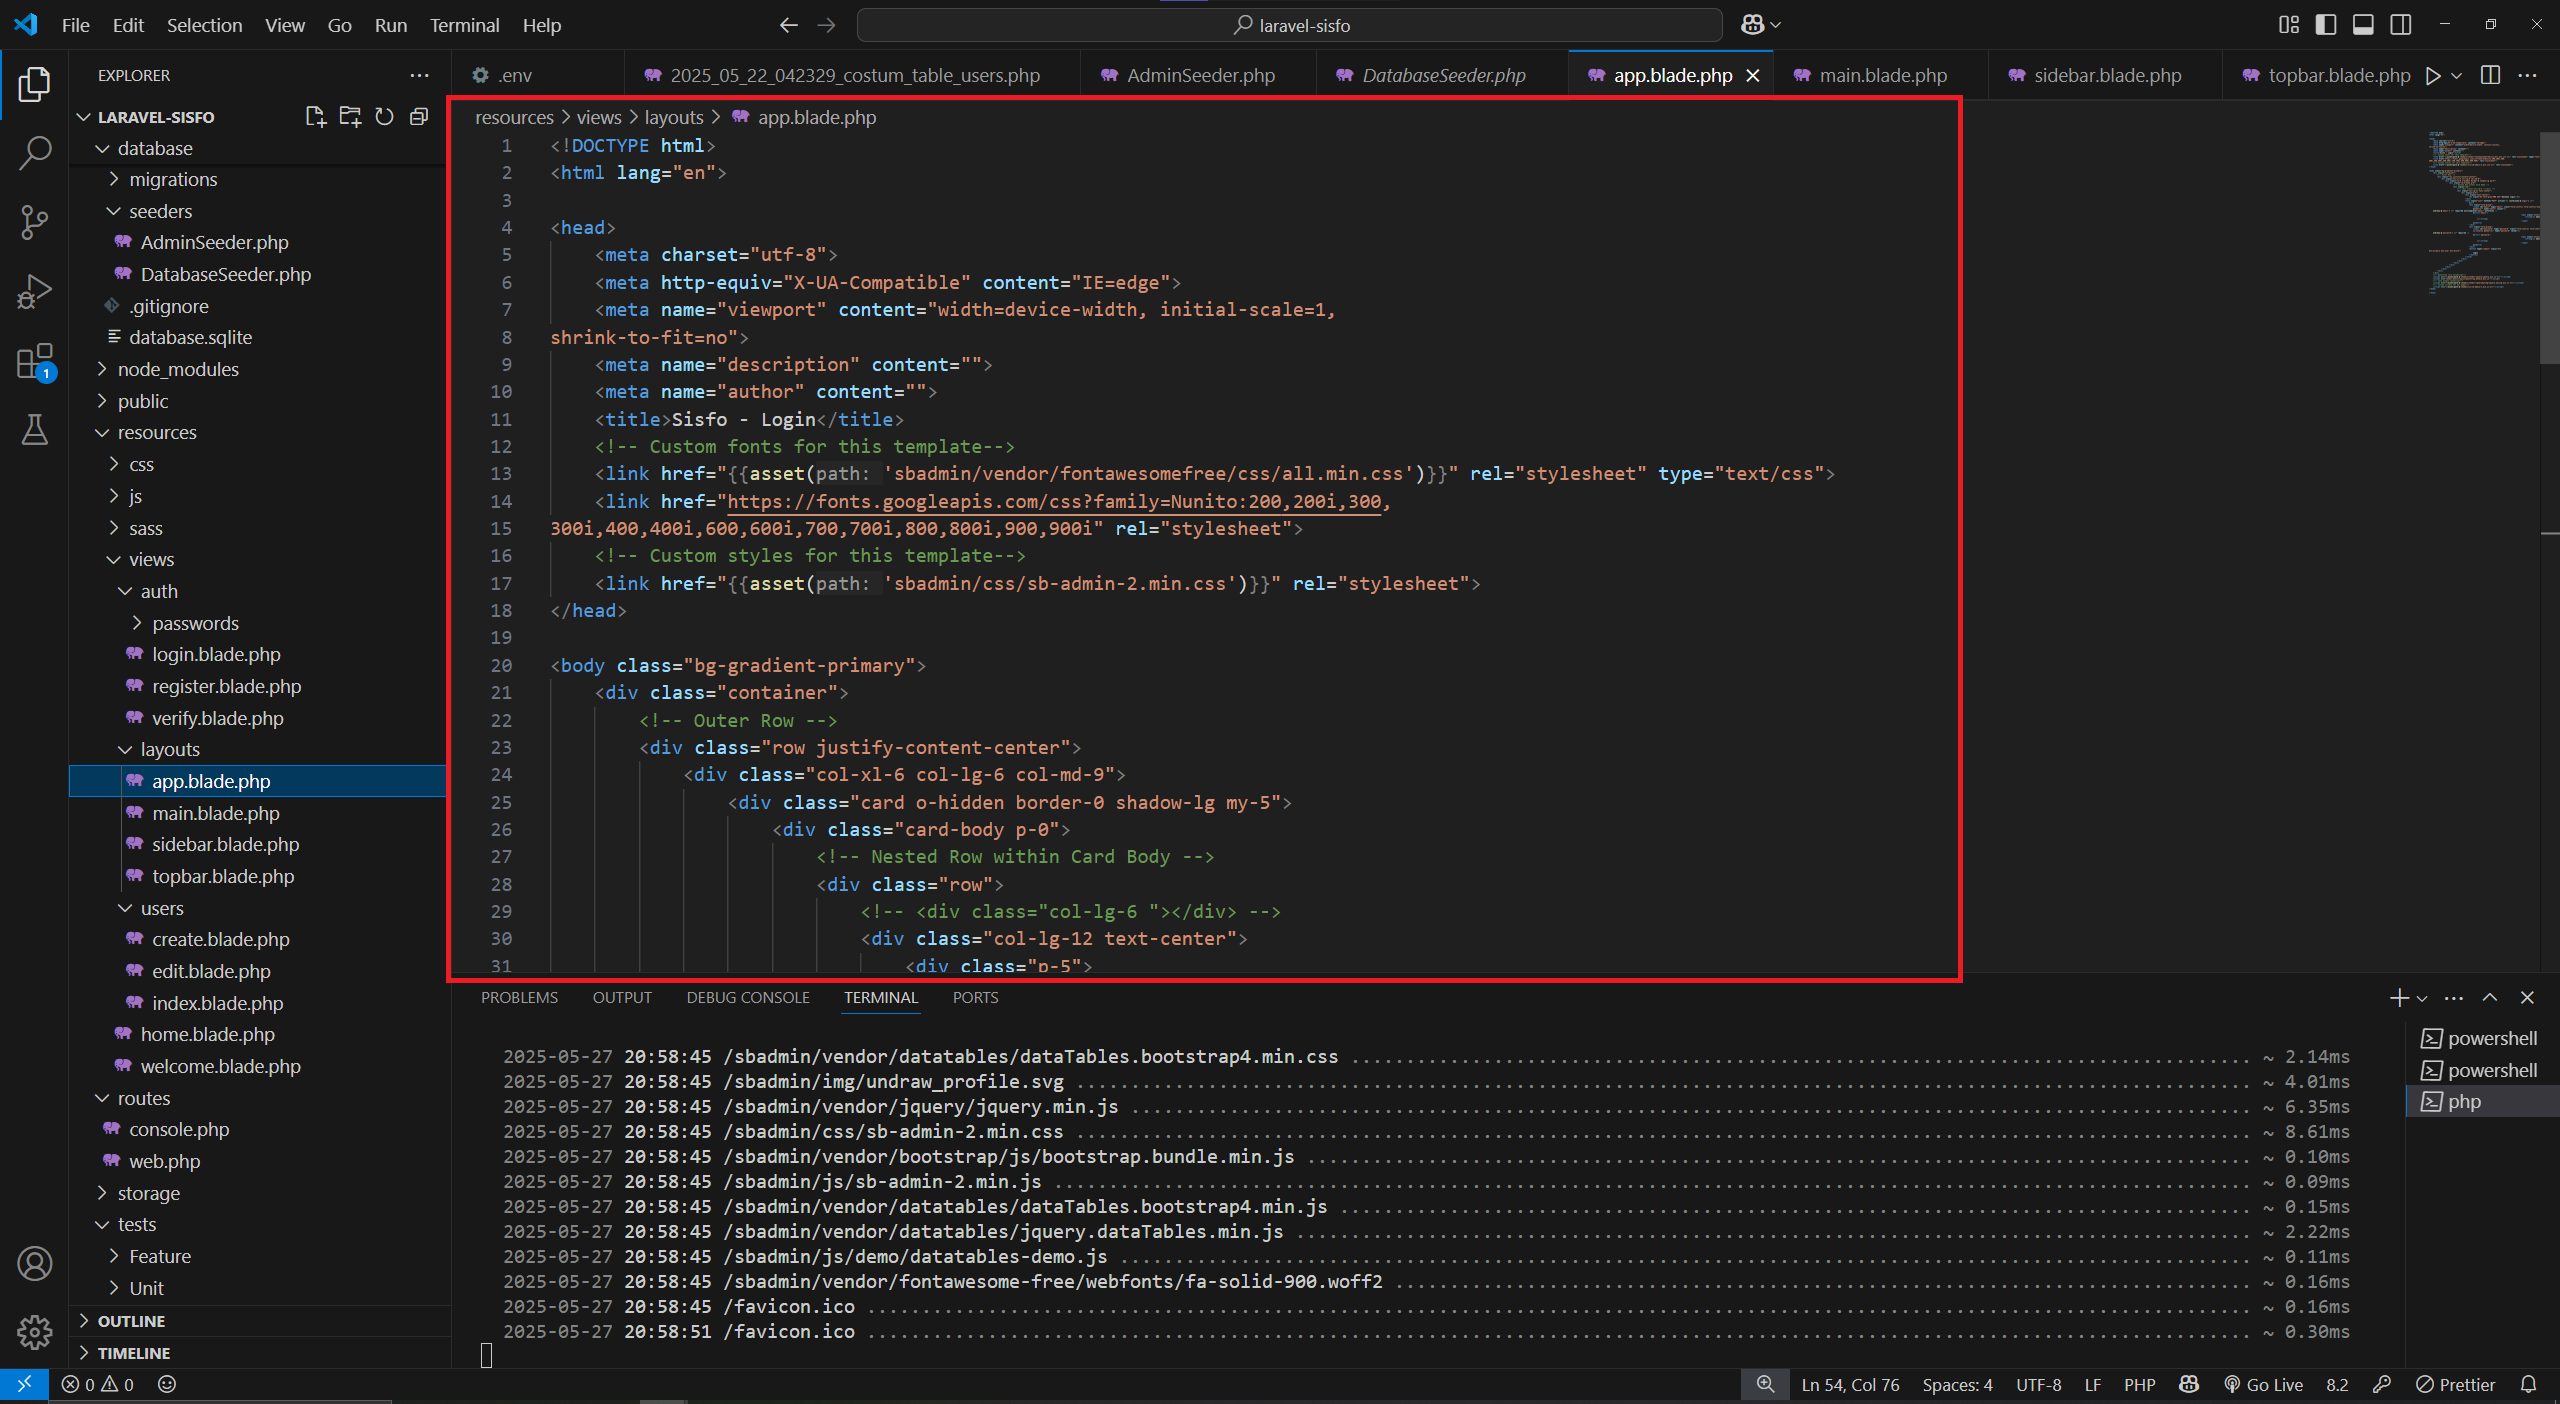
Task: Click the New File icon in explorer
Action: tap(316, 117)
